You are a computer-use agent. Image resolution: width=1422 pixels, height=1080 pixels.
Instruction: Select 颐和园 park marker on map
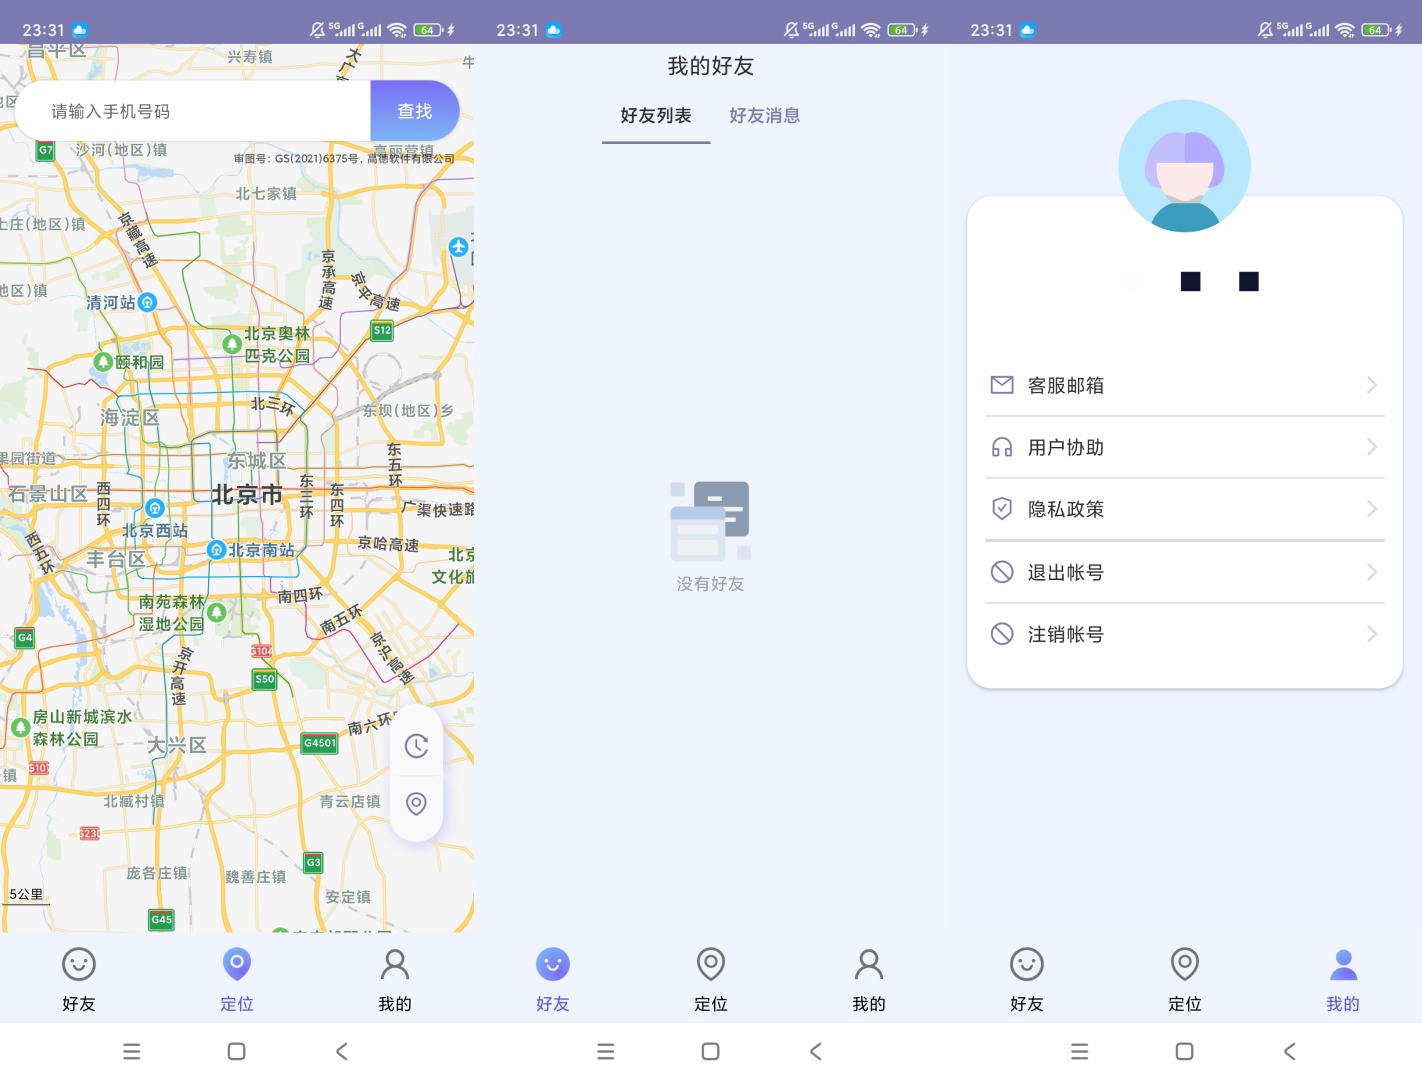(103, 361)
